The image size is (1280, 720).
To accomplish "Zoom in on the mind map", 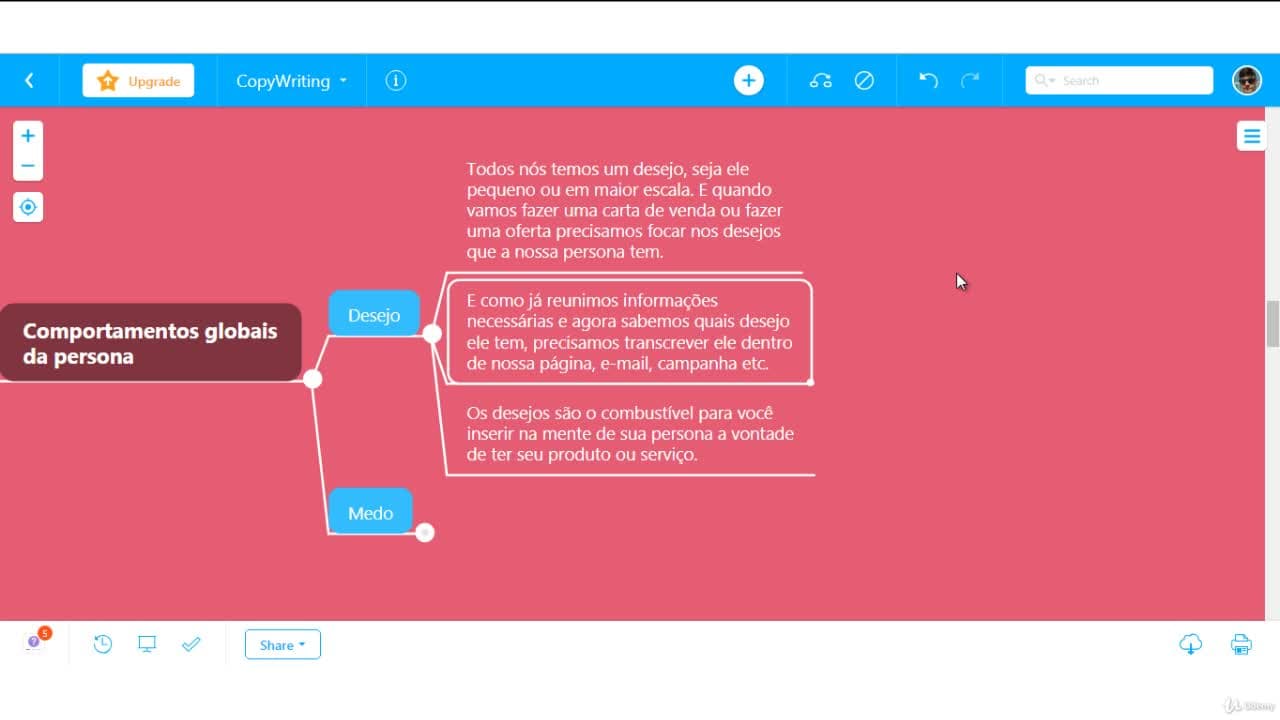I will pyautogui.click(x=28, y=136).
